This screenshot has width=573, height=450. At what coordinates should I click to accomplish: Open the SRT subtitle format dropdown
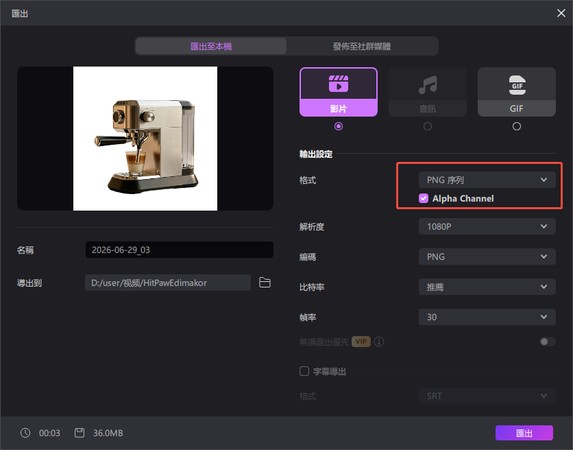coord(487,396)
